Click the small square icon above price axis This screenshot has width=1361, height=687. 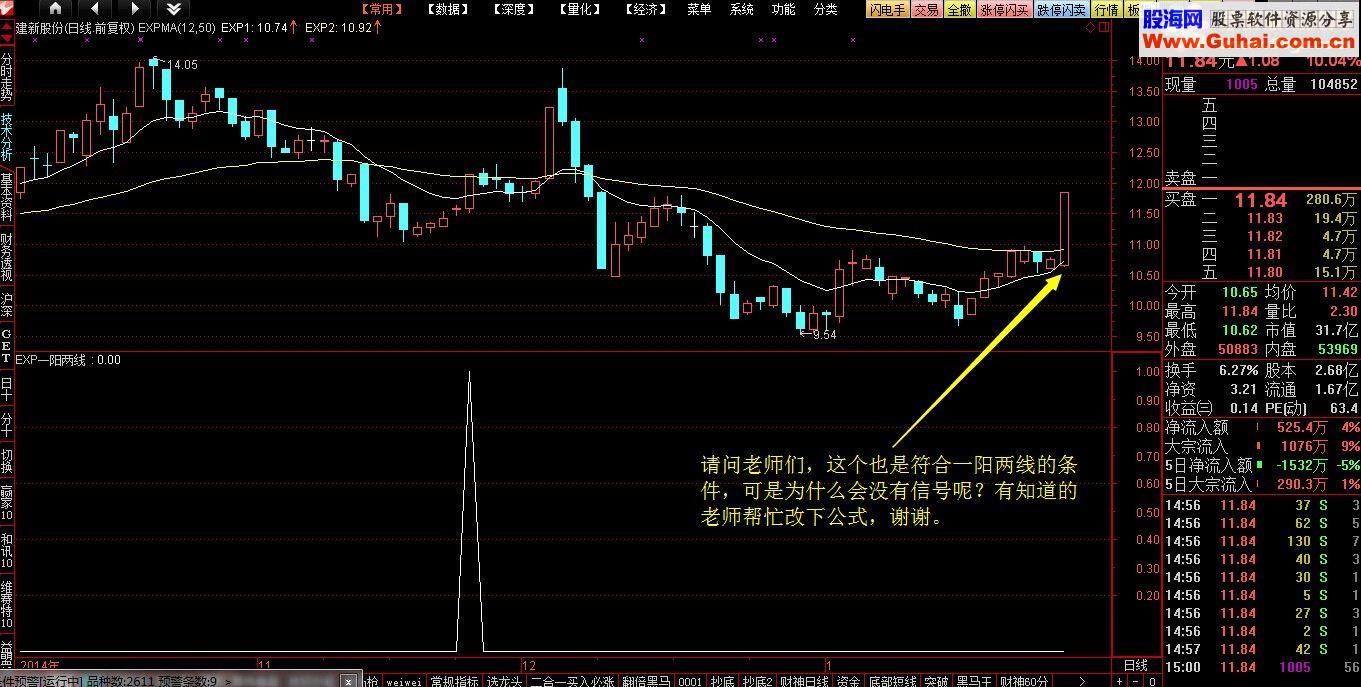[1103, 28]
